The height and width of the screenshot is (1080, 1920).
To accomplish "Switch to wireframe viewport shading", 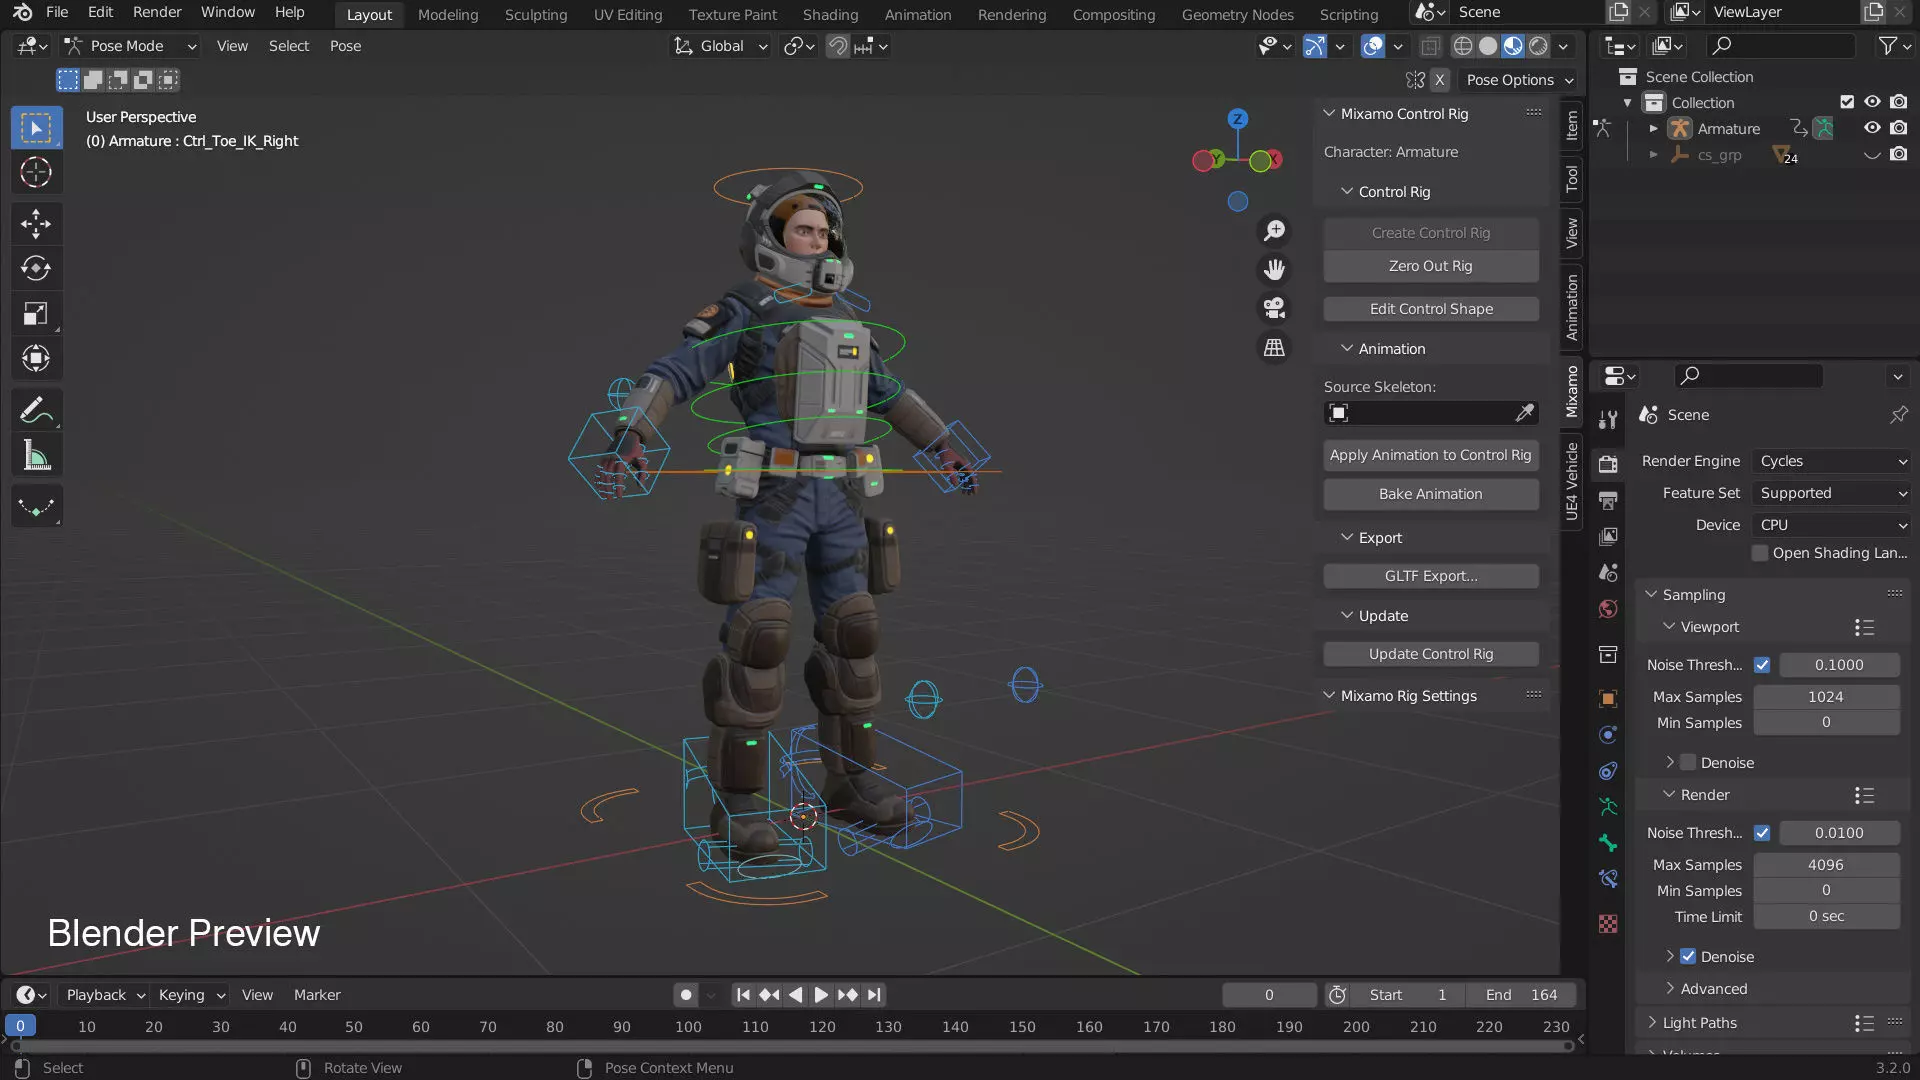I will (x=1463, y=46).
